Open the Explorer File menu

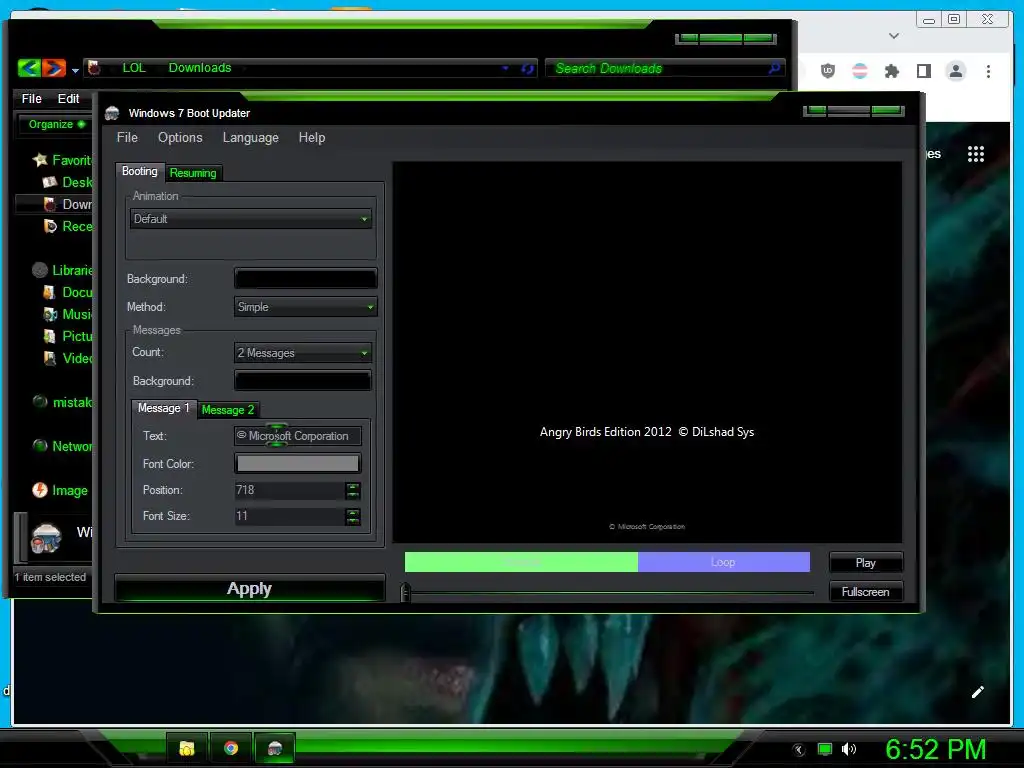(x=31, y=99)
